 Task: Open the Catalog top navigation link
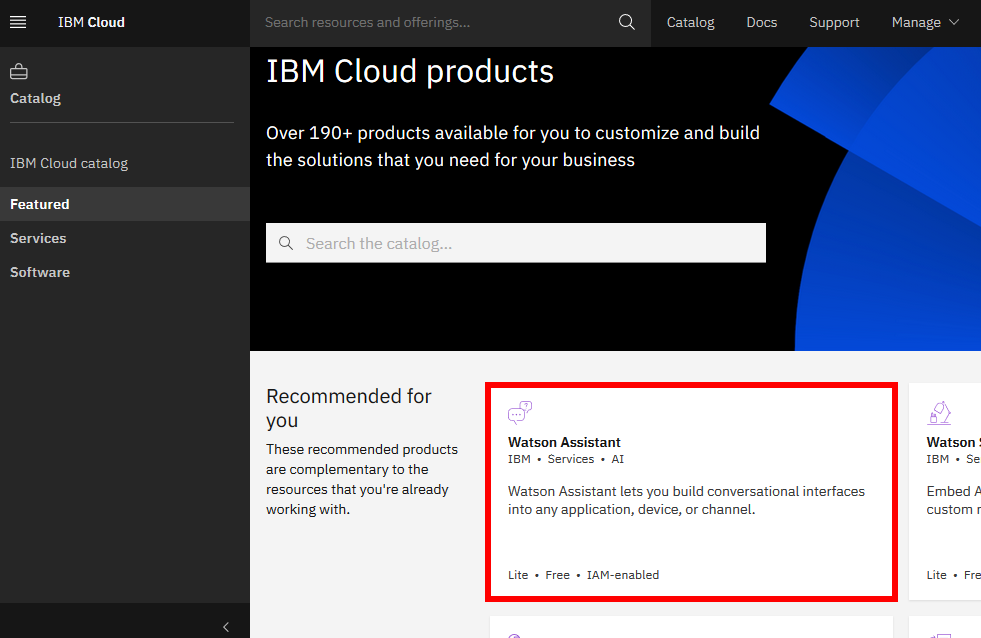click(x=691, y=23)
